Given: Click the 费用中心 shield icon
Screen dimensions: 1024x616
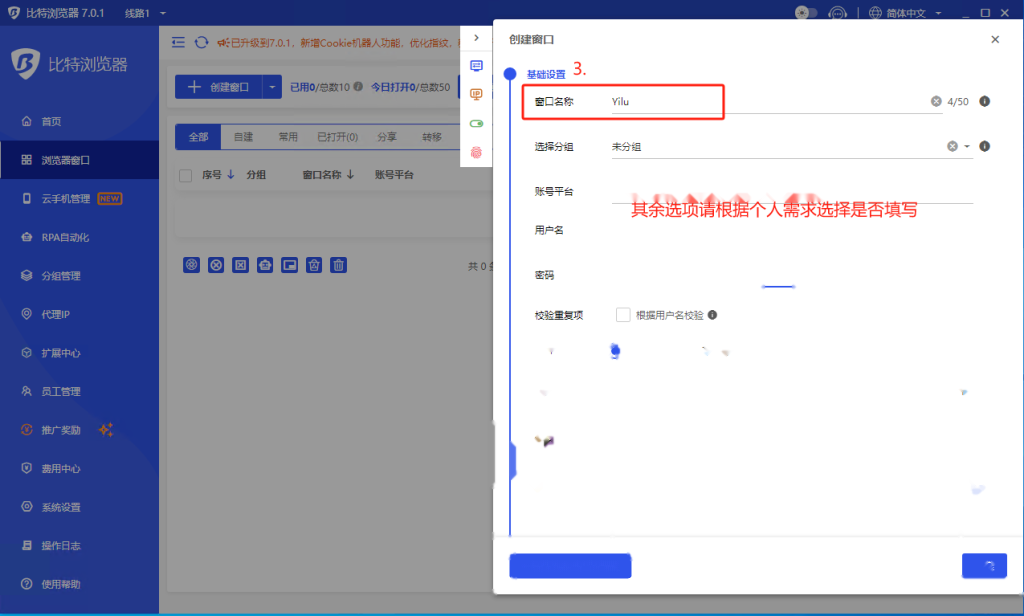Looking at the screenshot, I should click(27, 468).
